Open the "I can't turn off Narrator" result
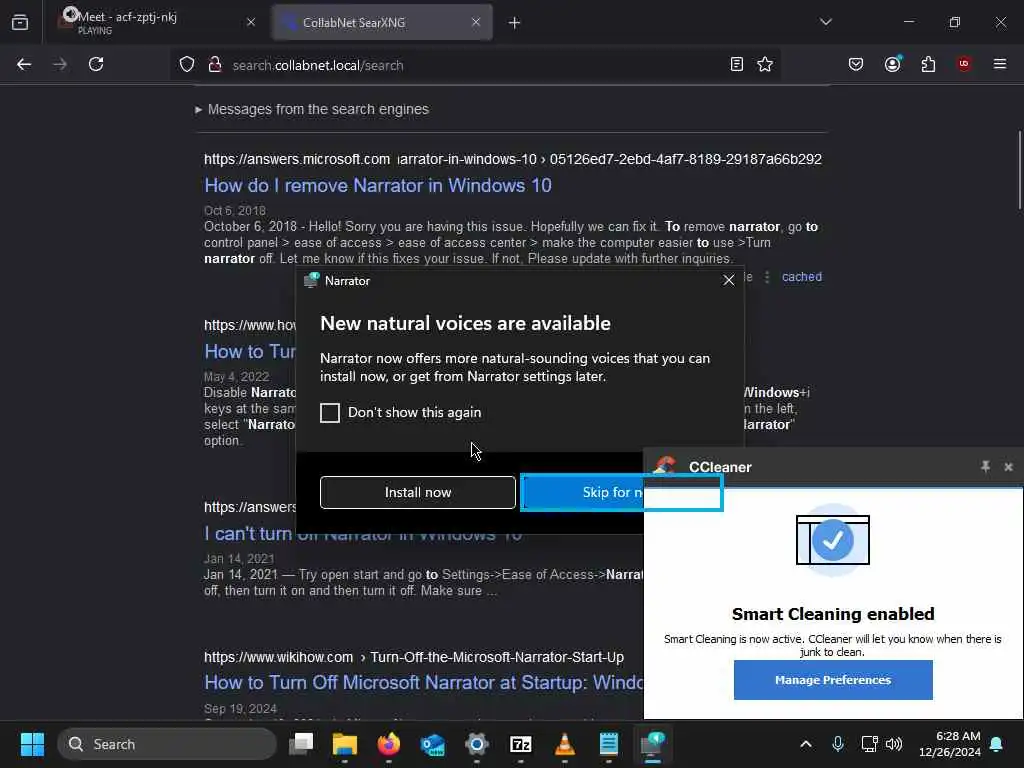This screenshot has height=768, width=1024. 250,534
